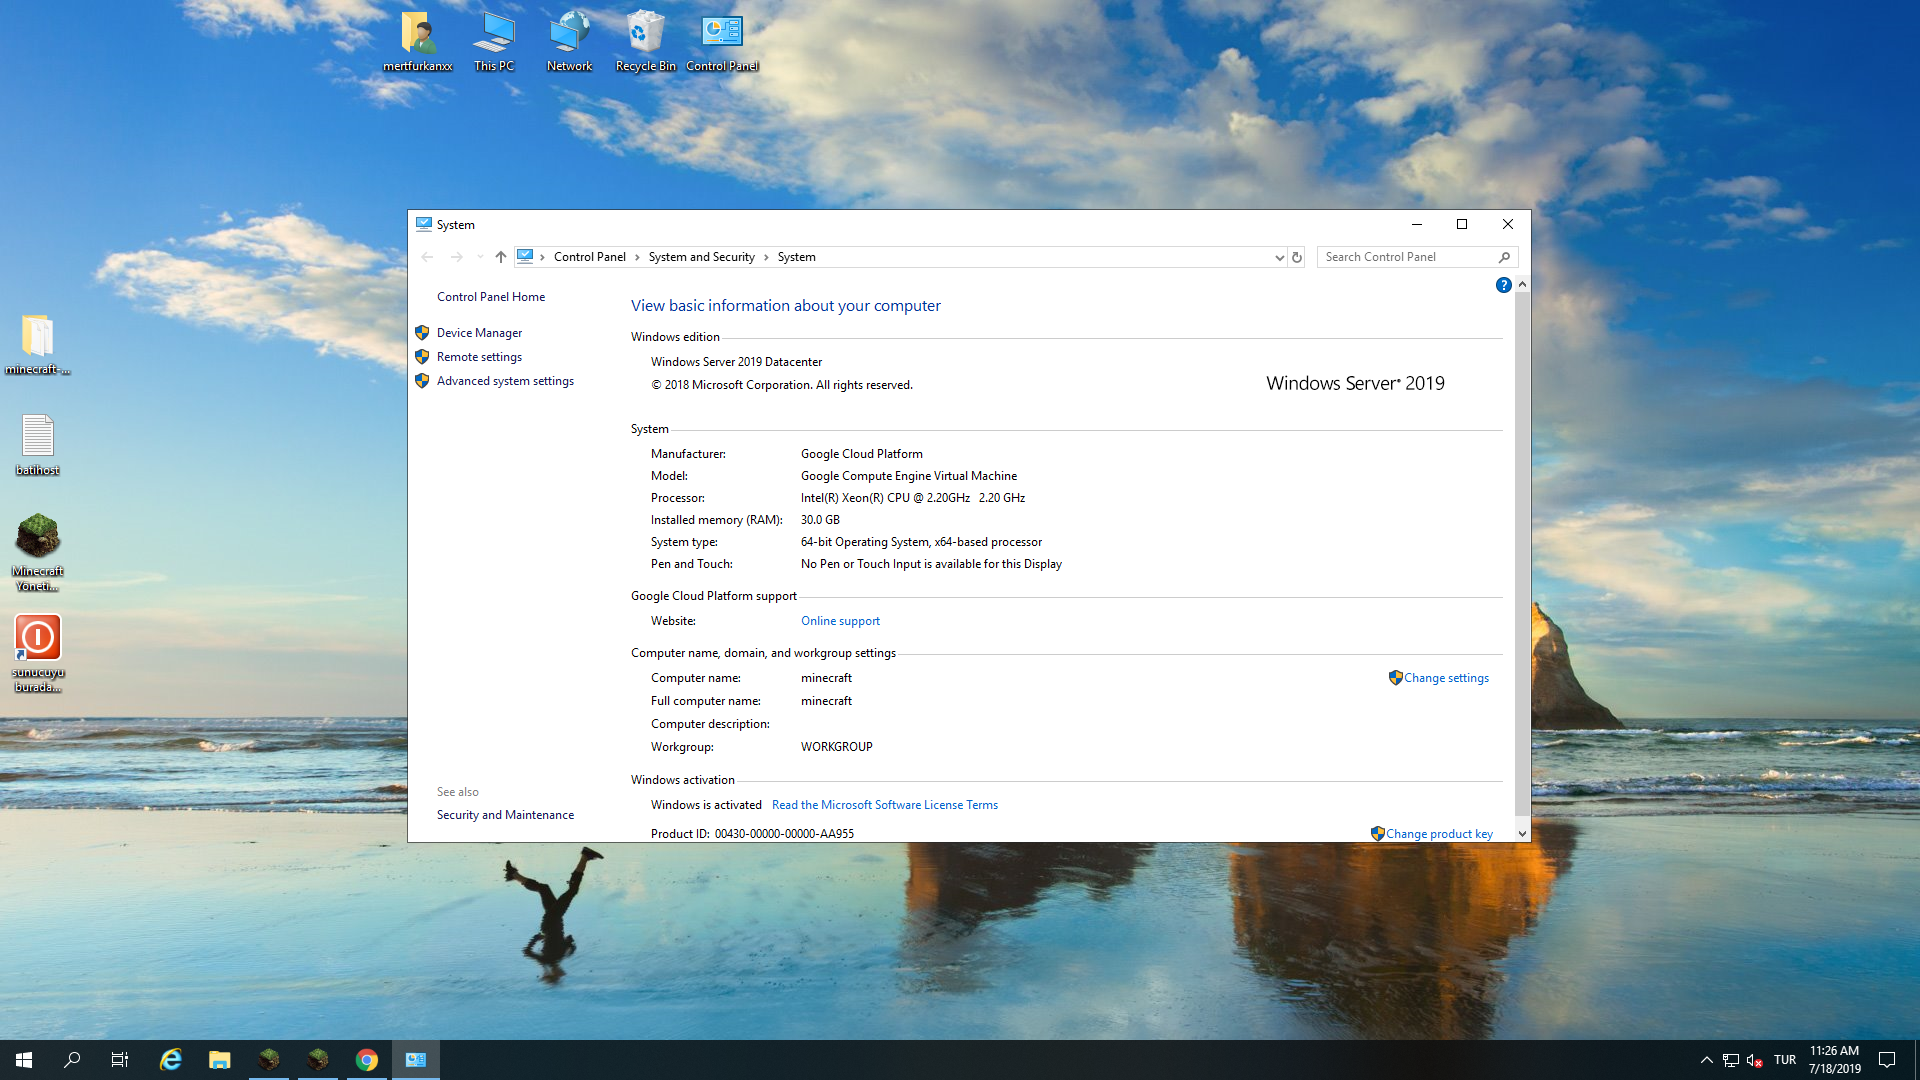Click the Help question mark icon

1503,286
